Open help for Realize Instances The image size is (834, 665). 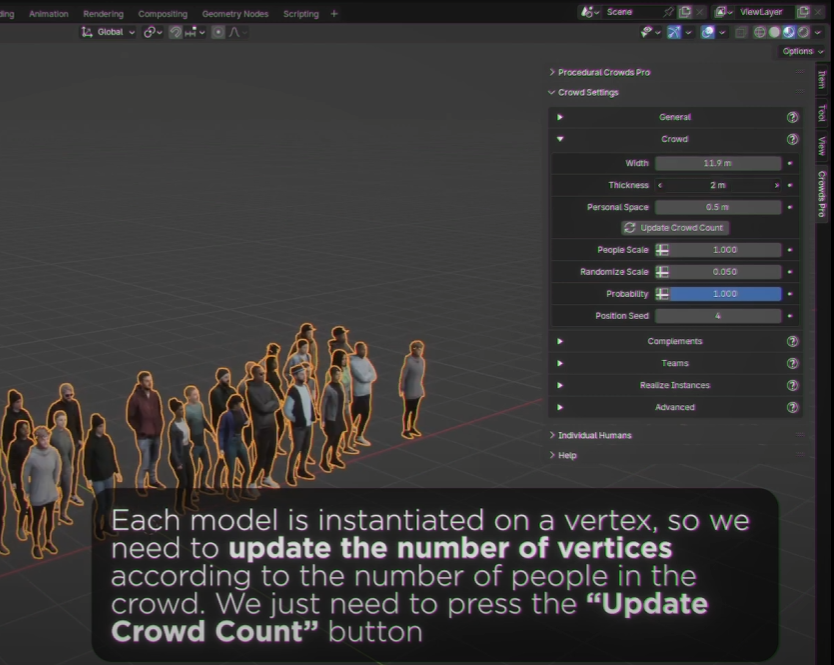[792, 385]
